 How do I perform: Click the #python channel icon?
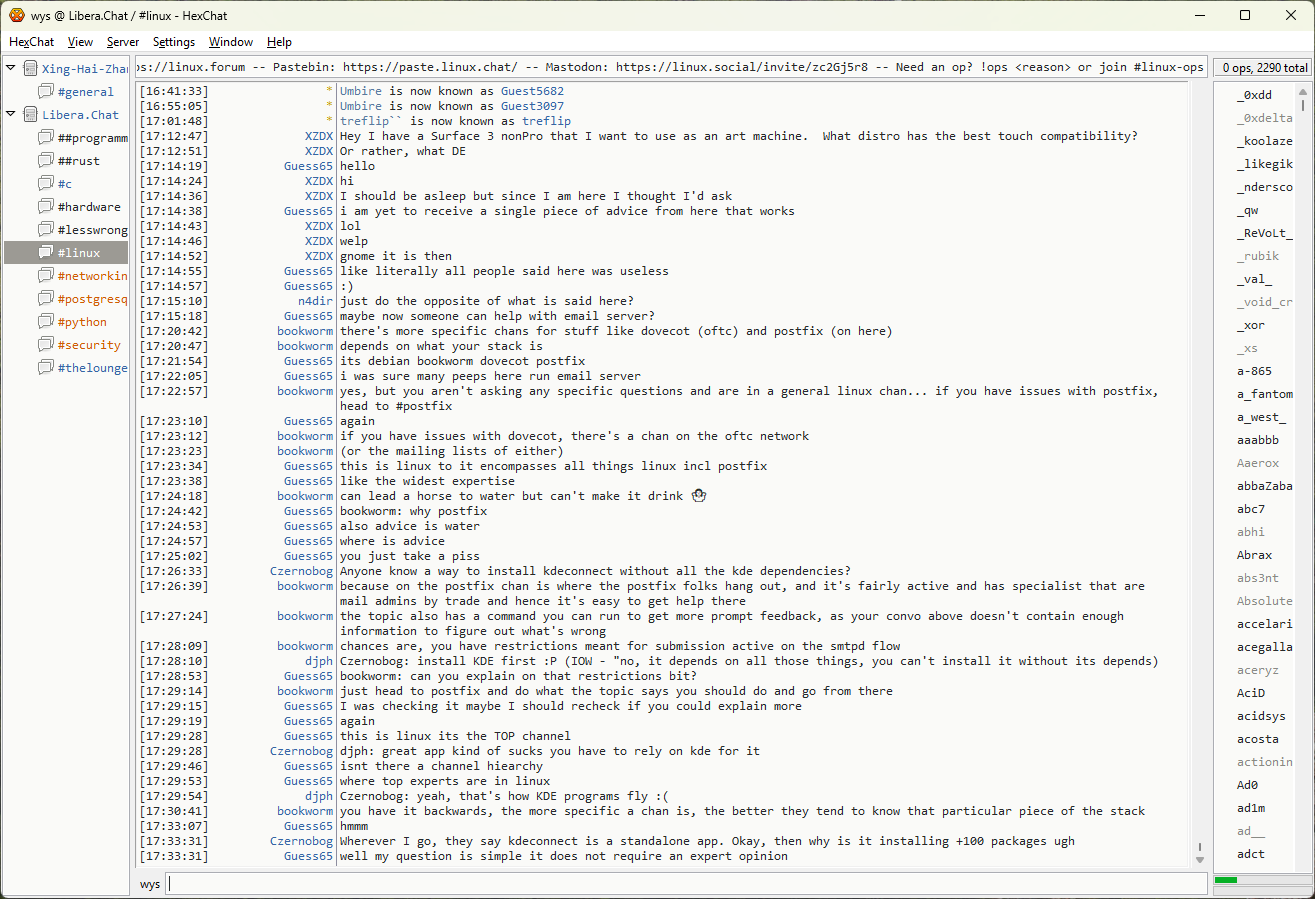coord(46,322)
